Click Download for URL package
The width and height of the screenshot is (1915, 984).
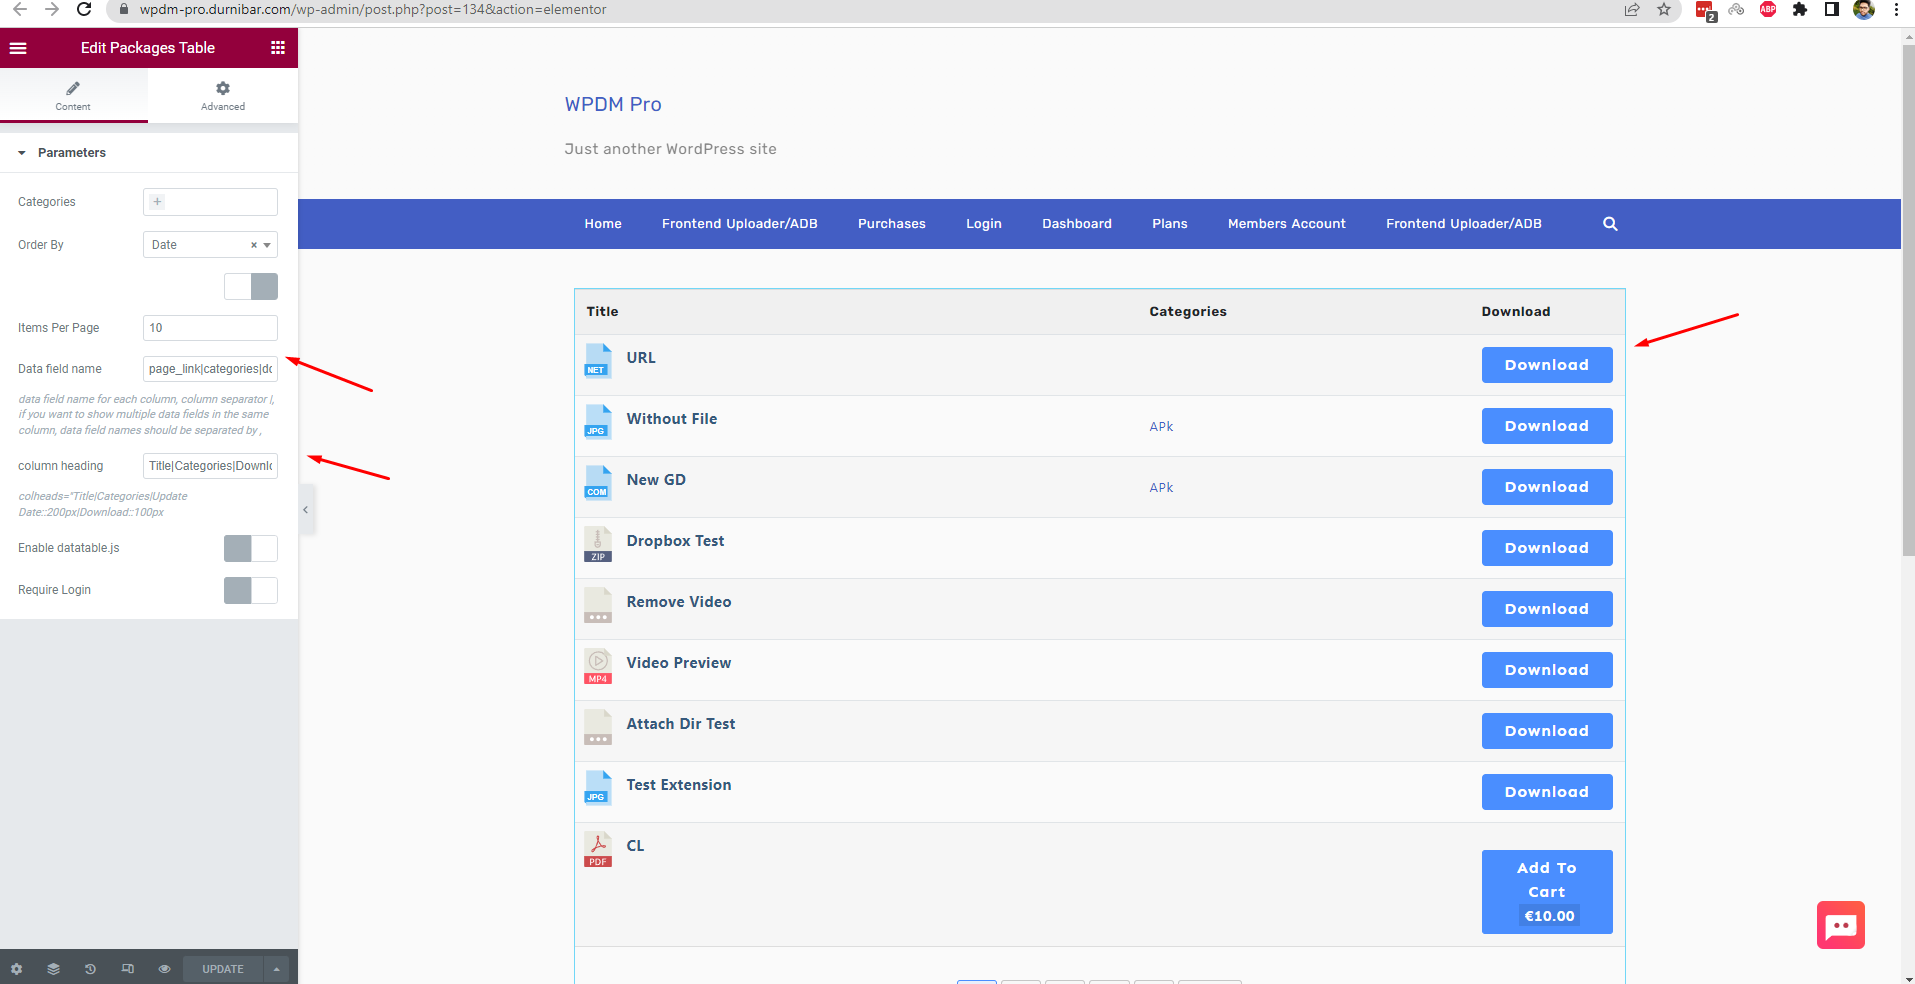pyautogui.click(x=1547, y=365)
